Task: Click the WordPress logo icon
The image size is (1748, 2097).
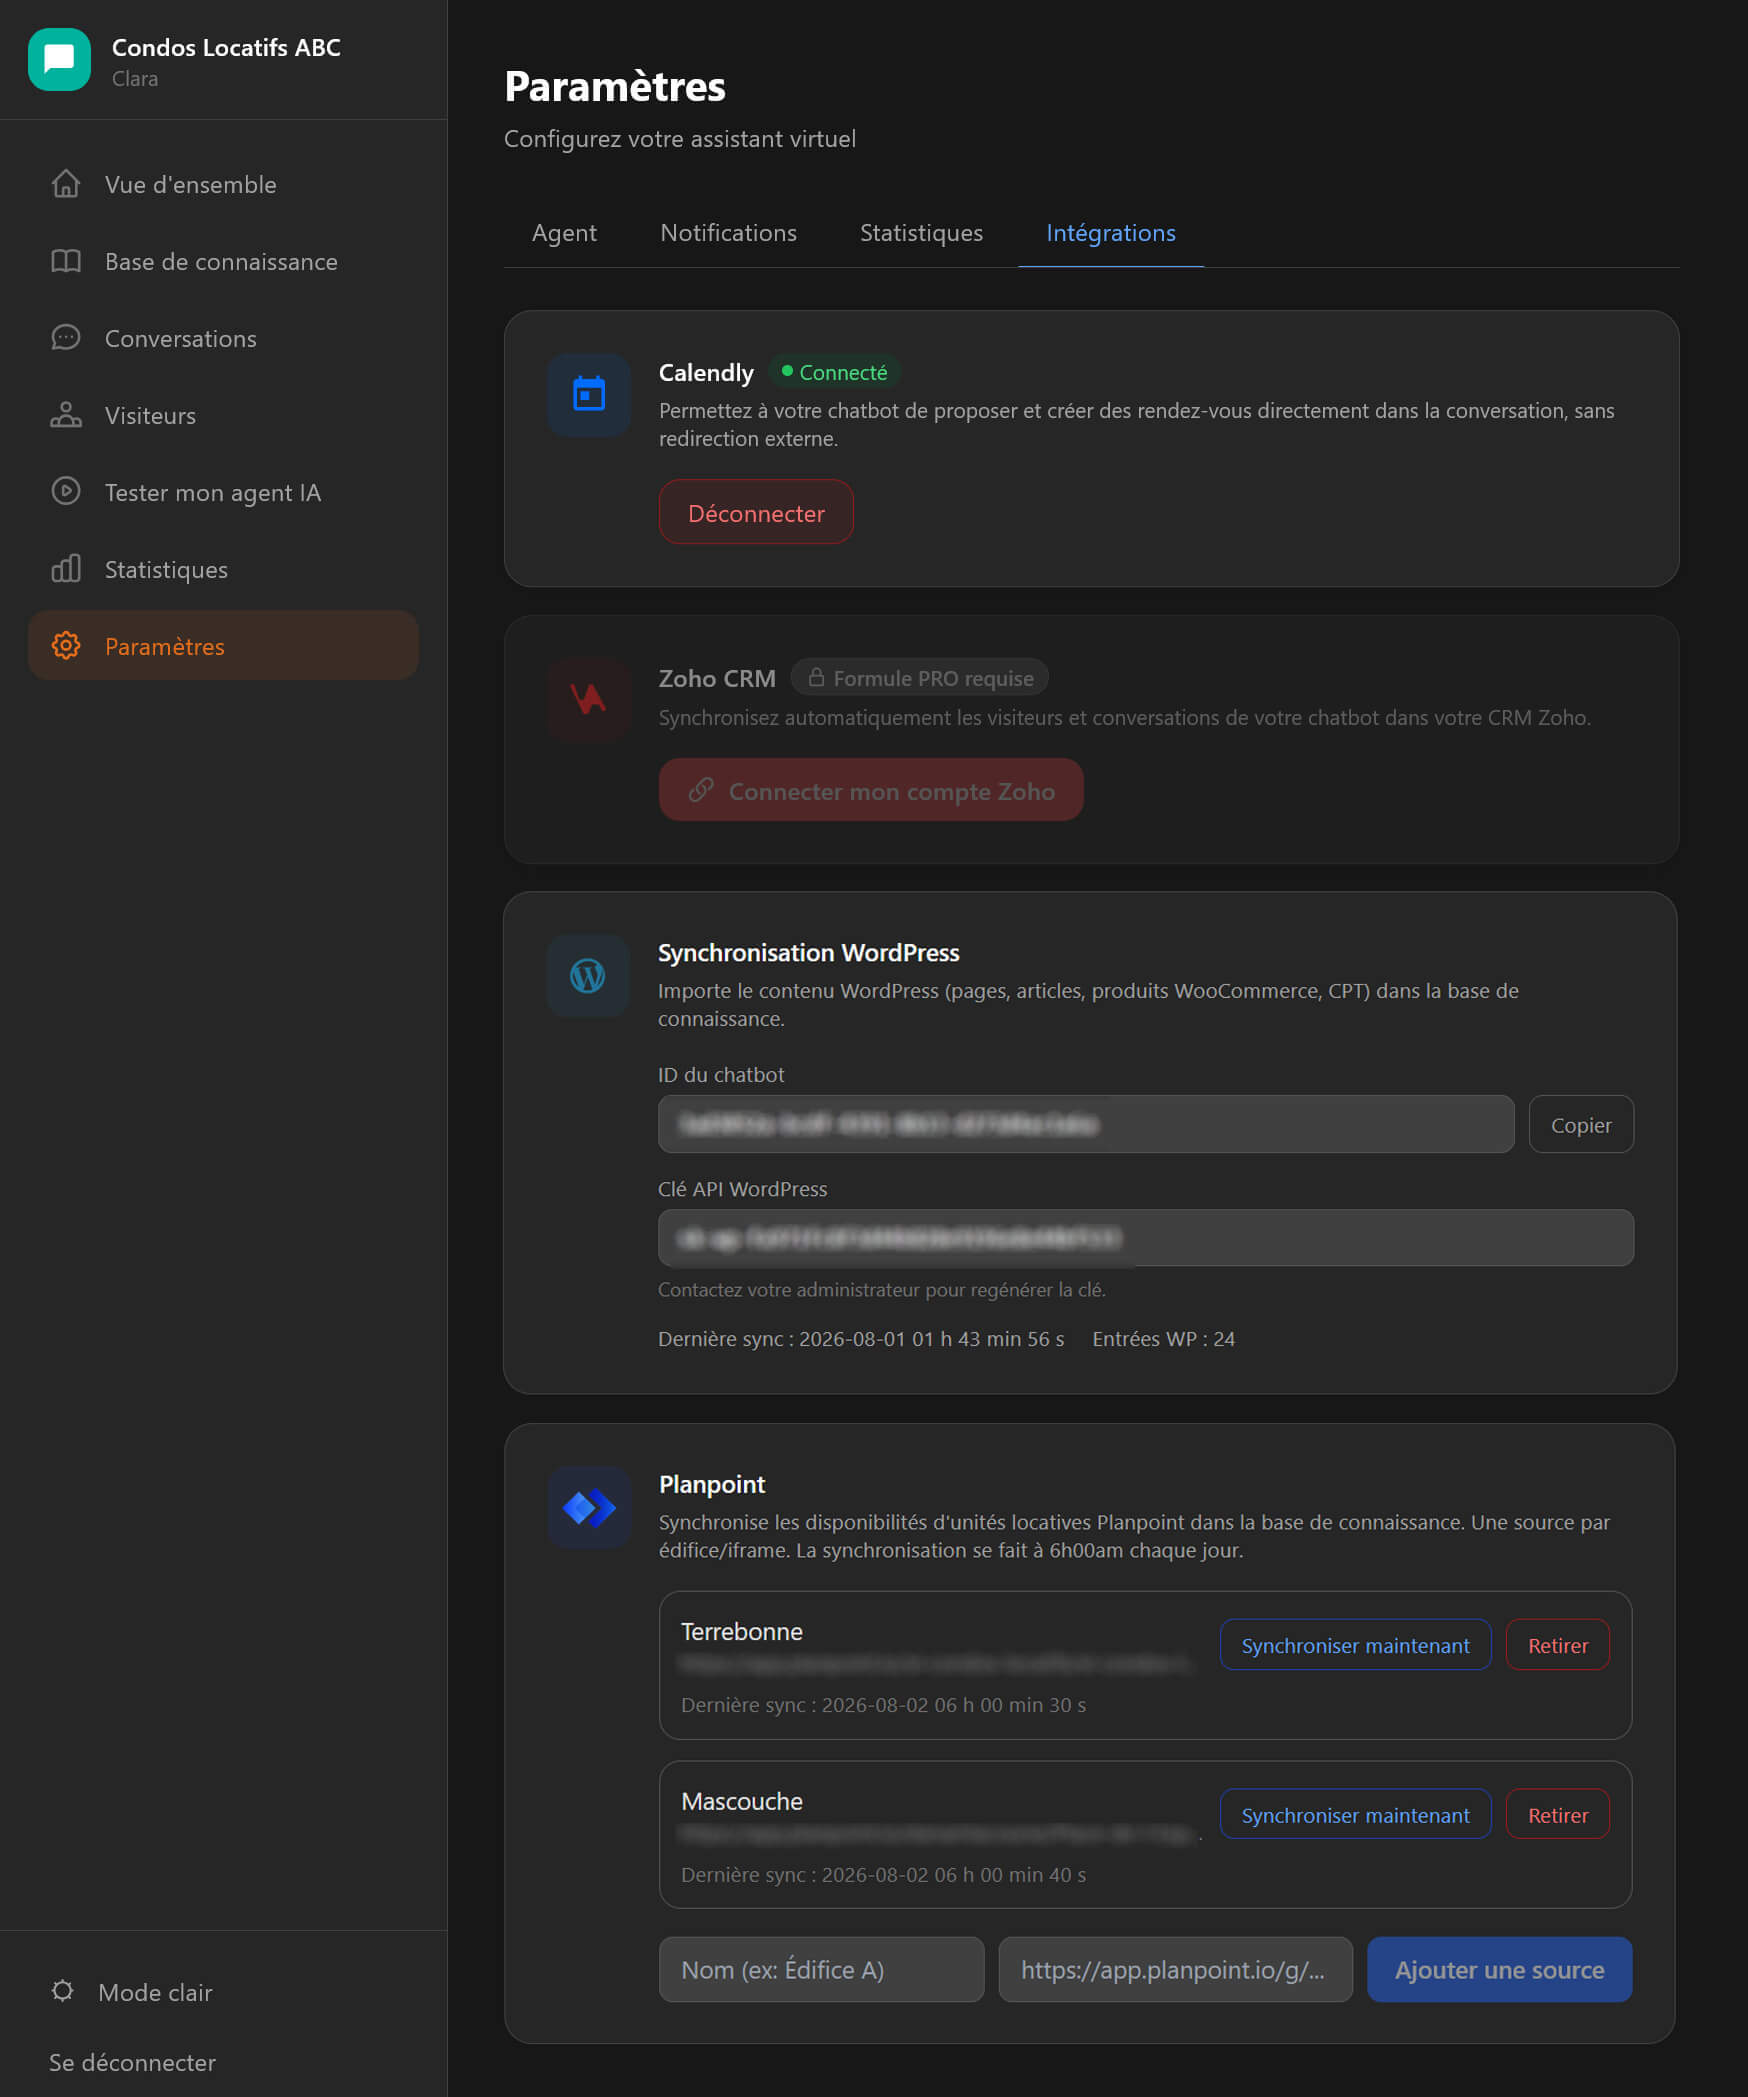Action: click(588, 976)
